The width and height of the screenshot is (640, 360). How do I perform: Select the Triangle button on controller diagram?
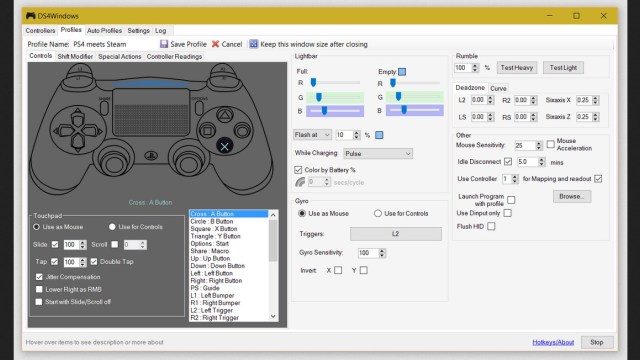(x=224, y=115)
